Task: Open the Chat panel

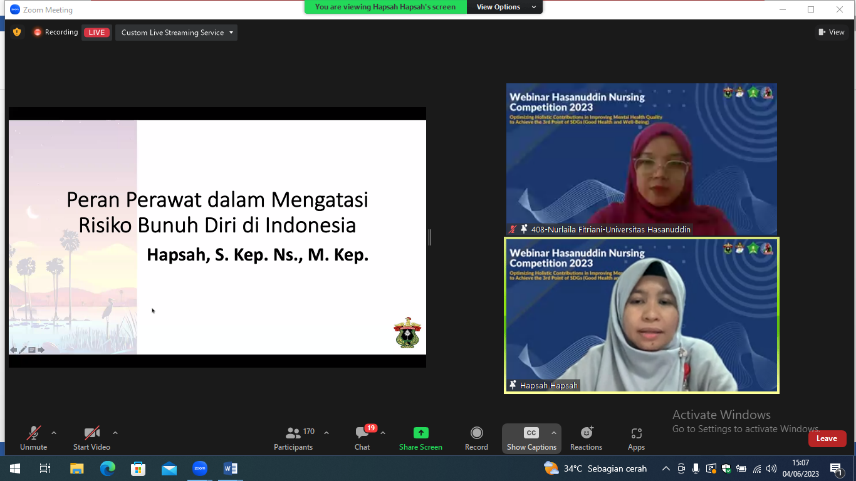Action: point(362,437)
